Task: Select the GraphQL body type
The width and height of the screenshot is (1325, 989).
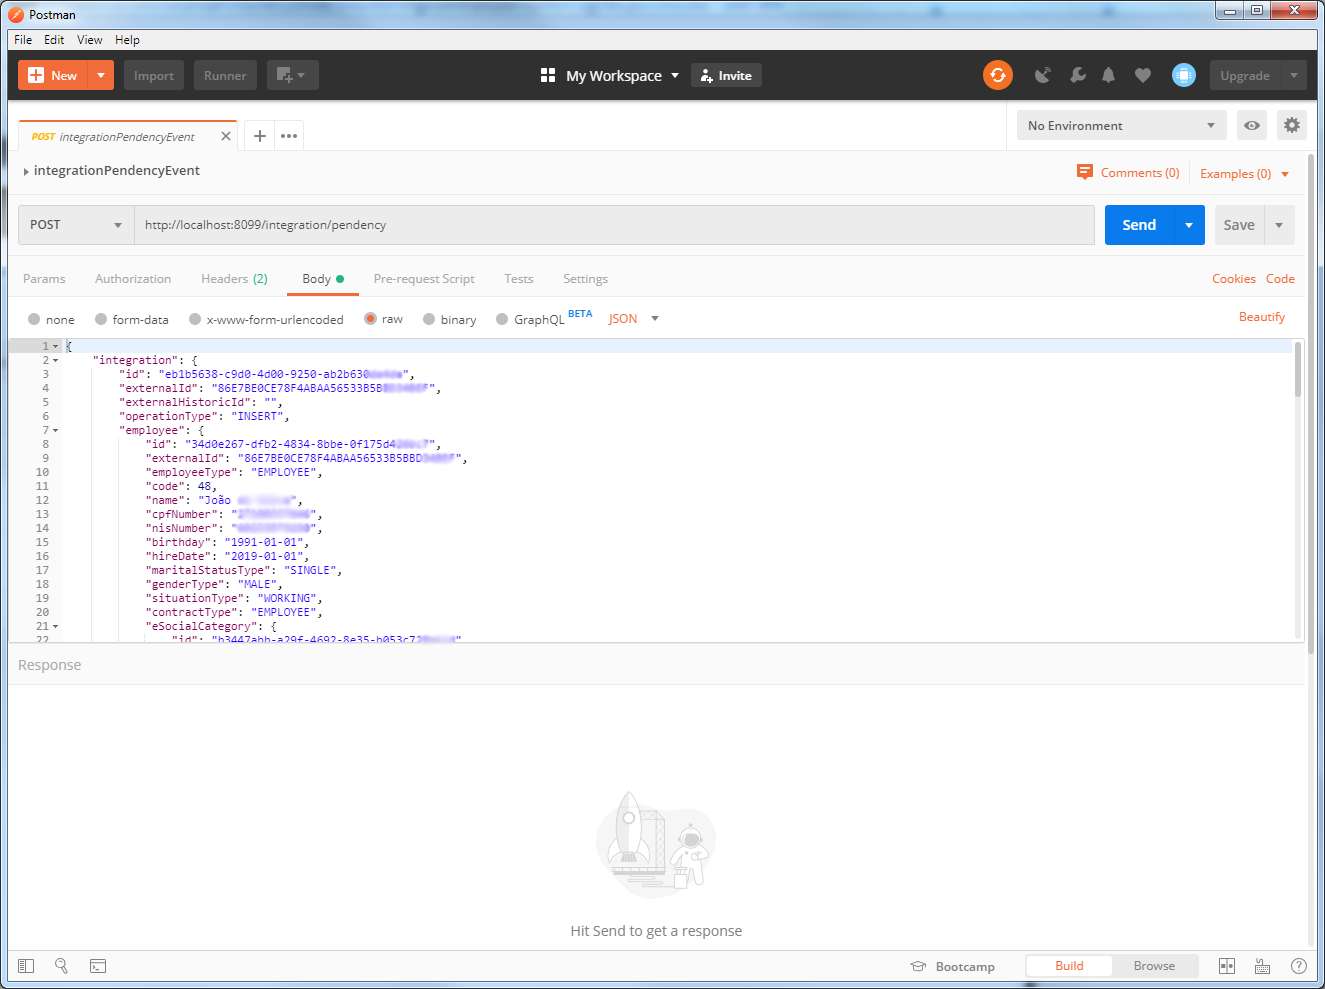Action: pyautogui.click(x=502, y=319)
